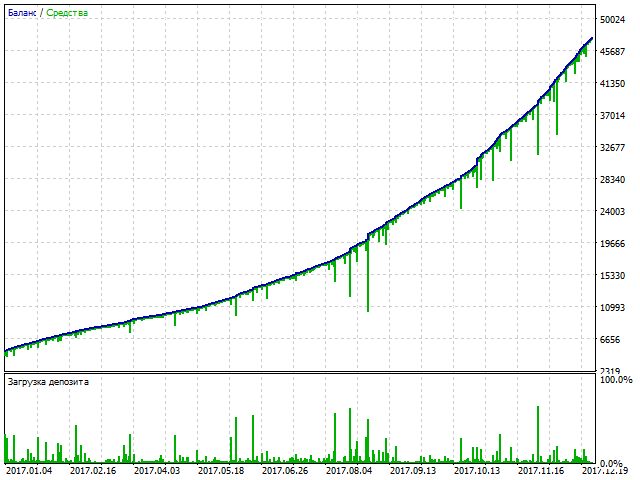Click the 100.0% deposit load label
Image resolution: width=640 pixels, height=480 pixels.
(x=616, y=380)
